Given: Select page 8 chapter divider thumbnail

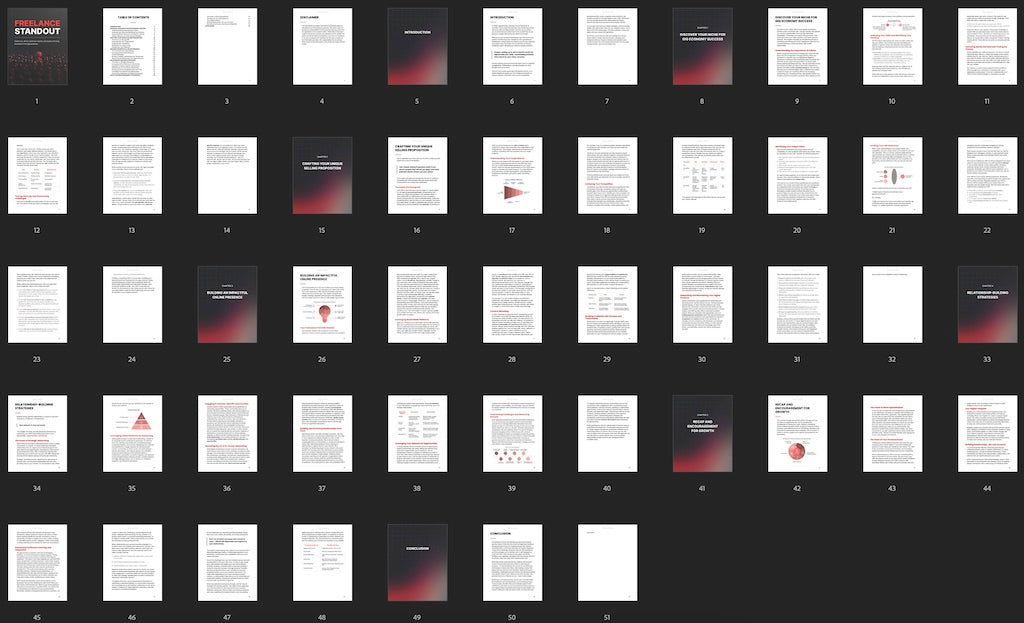Looking at the screenshot, I should [703, 46].
